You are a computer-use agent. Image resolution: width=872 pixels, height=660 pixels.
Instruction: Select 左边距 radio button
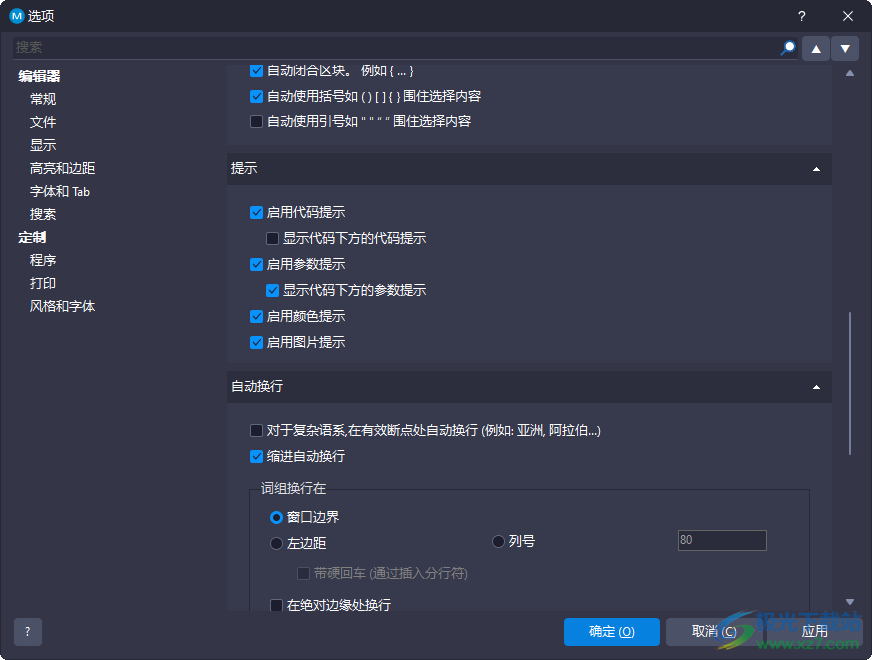click(276, 543)
